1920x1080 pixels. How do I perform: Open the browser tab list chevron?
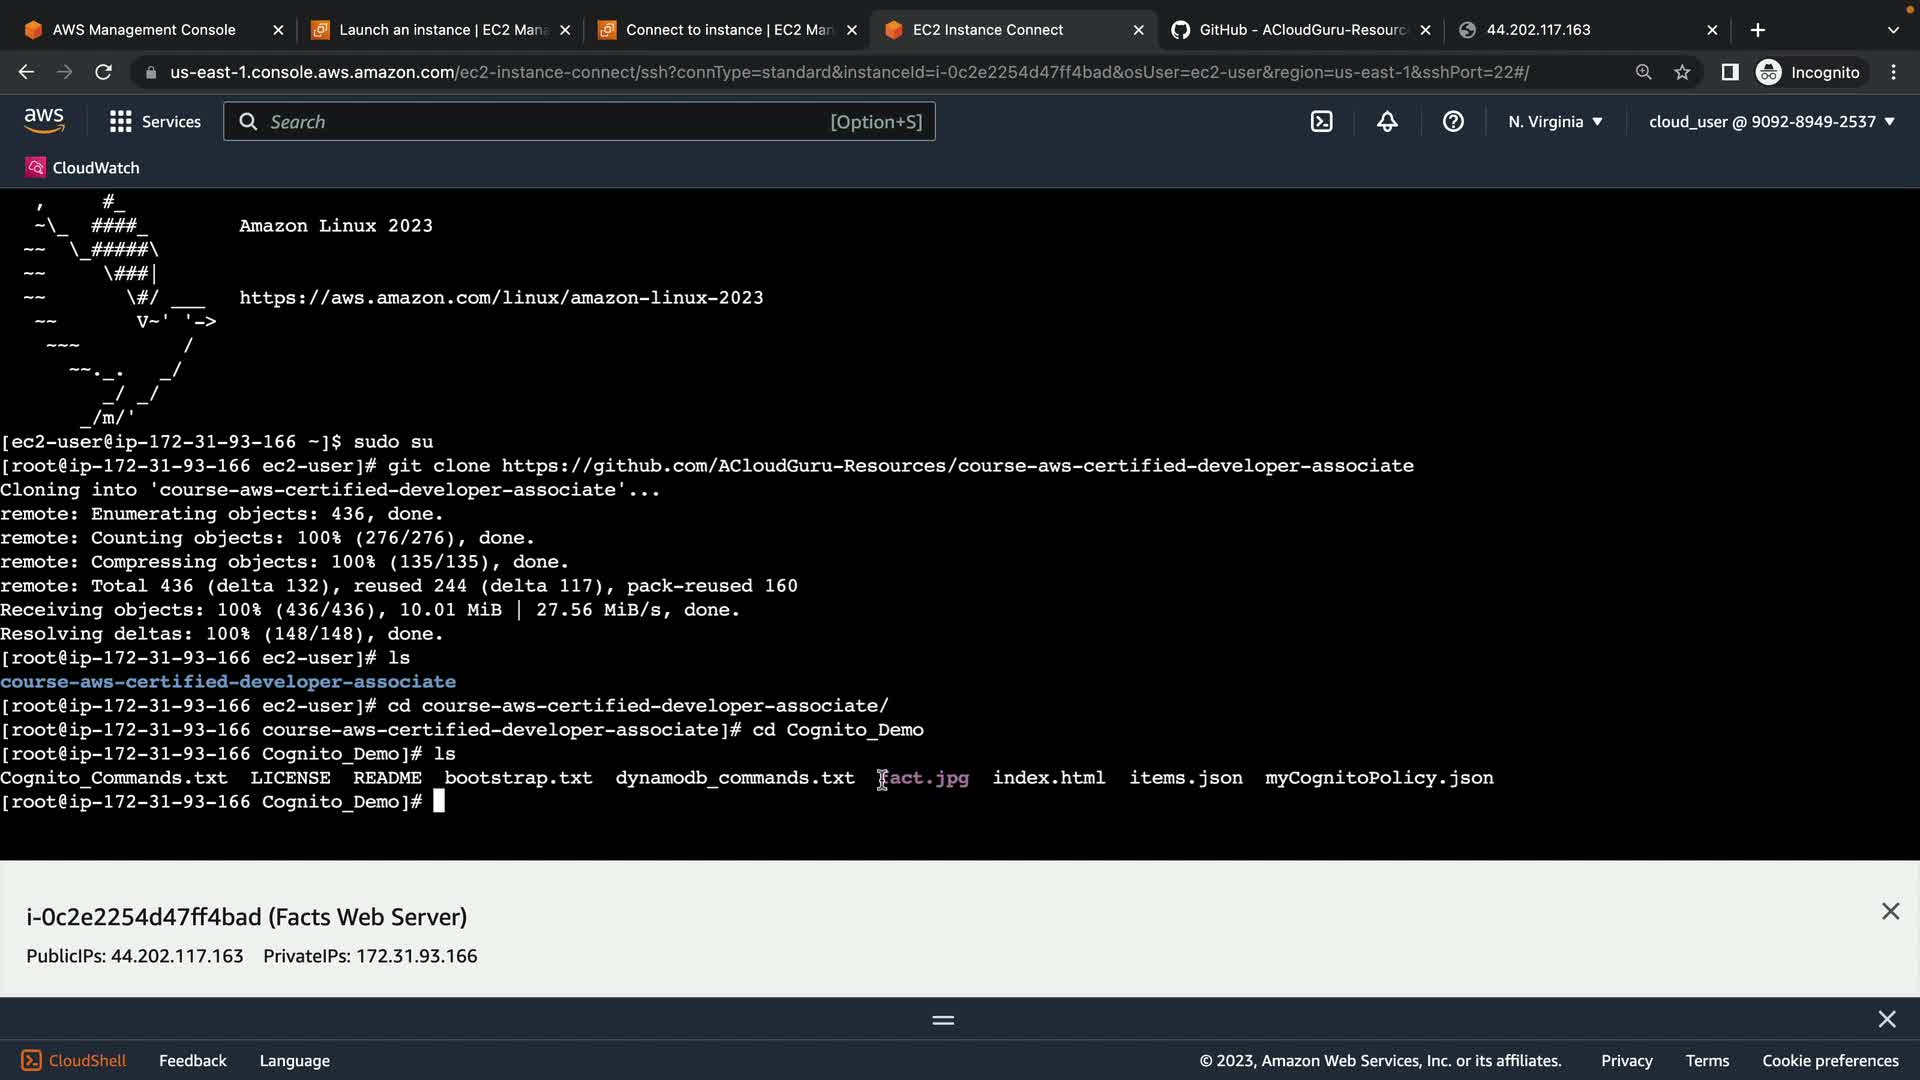(1893, 30)
